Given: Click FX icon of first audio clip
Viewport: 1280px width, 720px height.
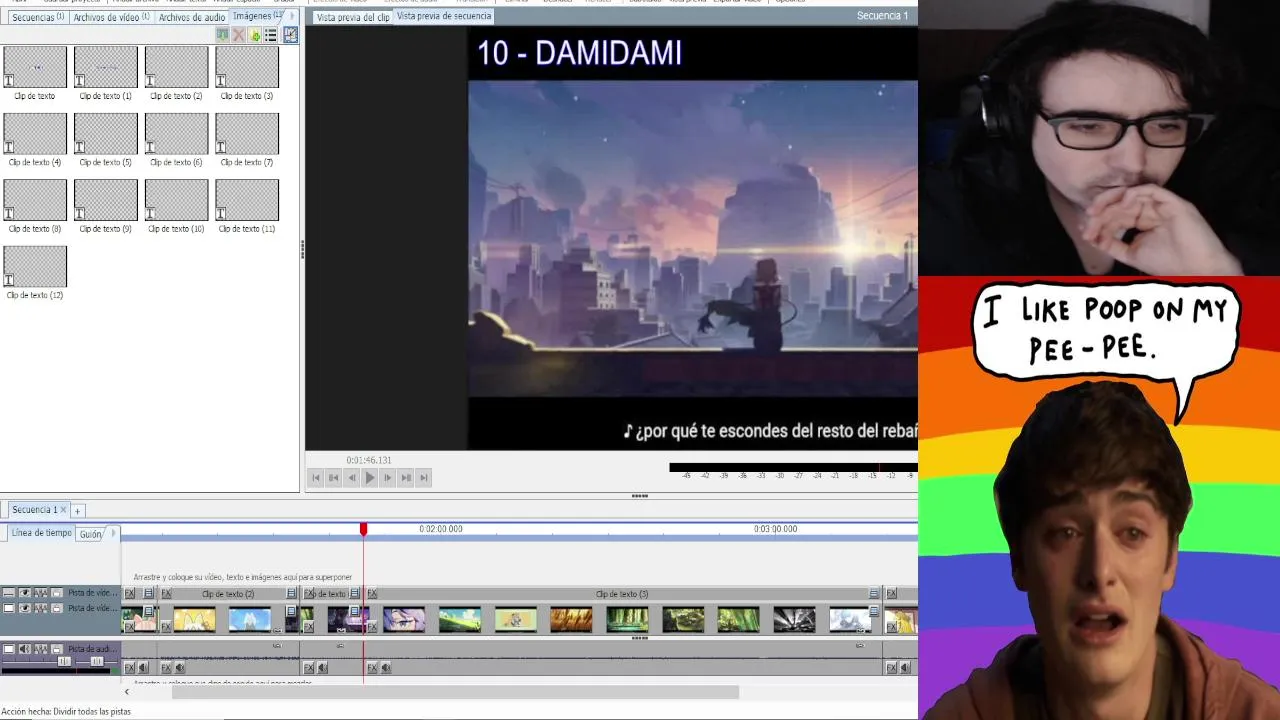Looking at the screenshot, I should (129, 667).
